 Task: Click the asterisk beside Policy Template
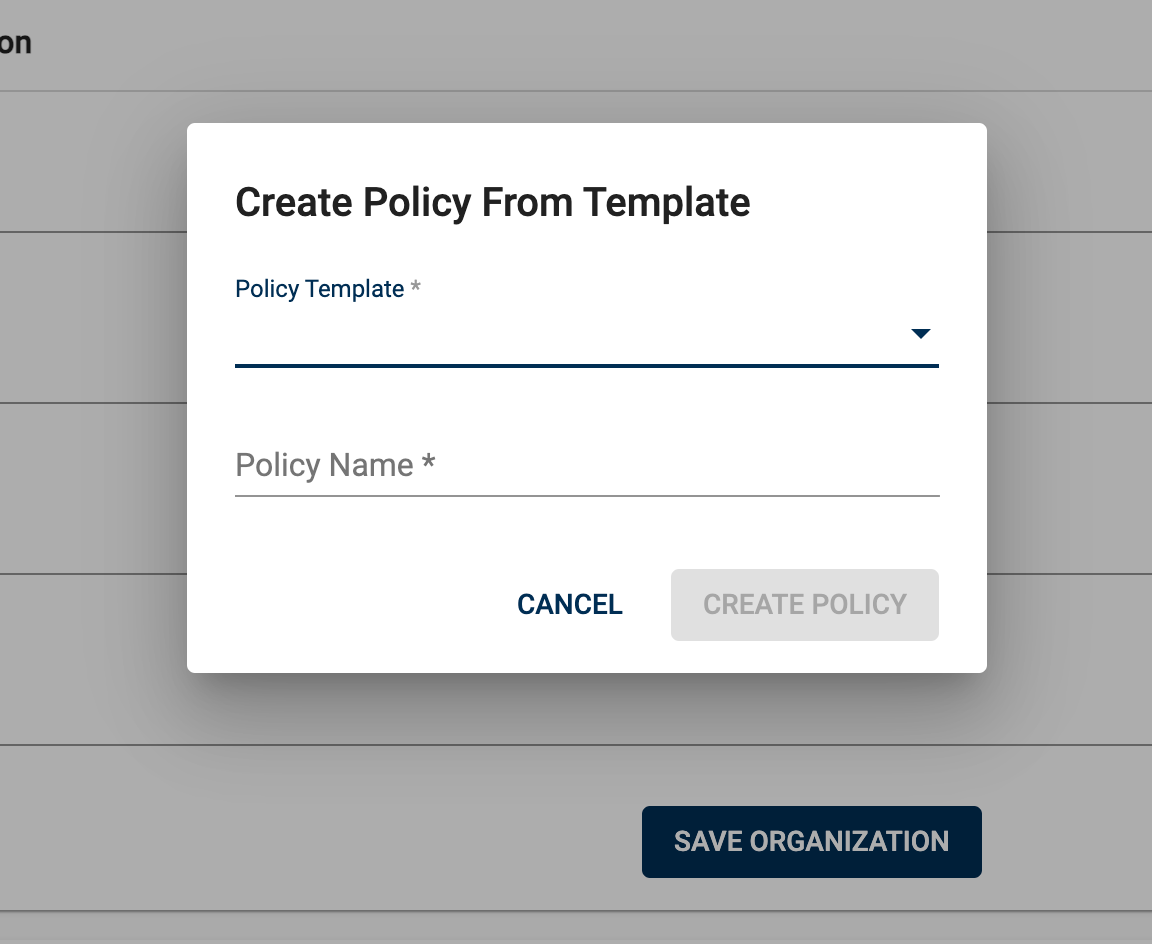pyautogui.click(x=416, y=289)
